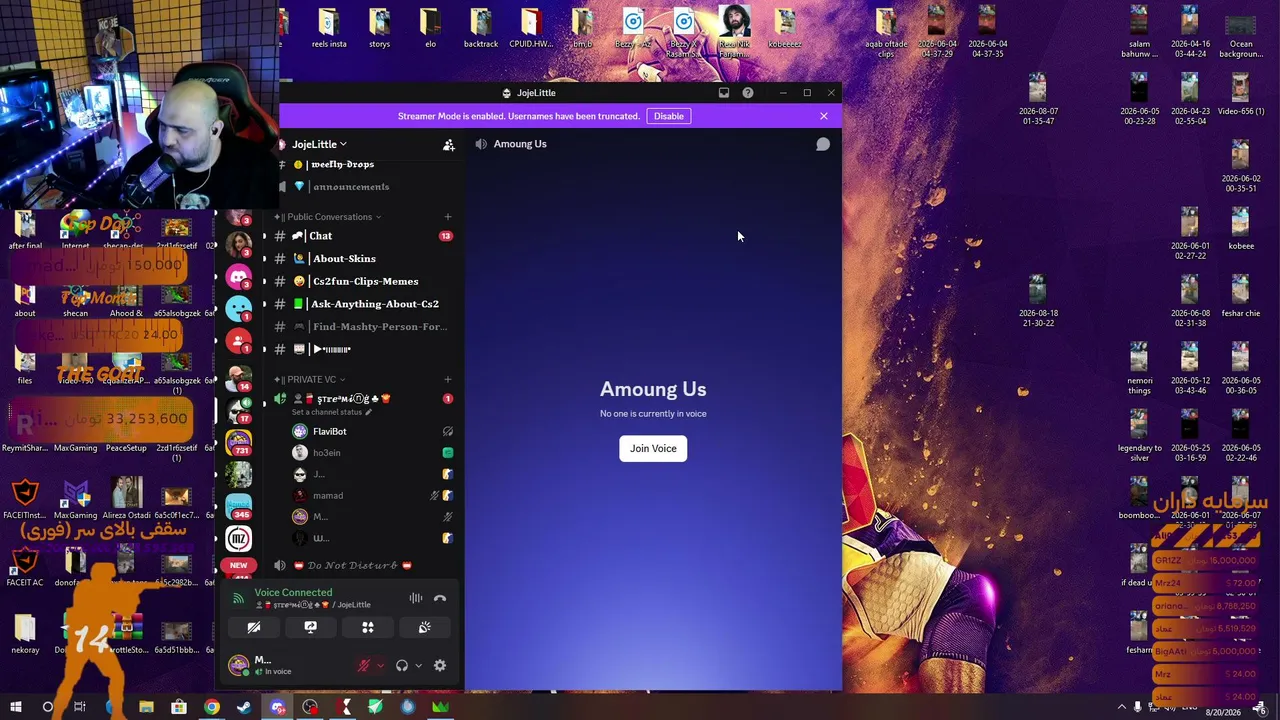Toggle deafen headphones in user panel

tap(402, 666)
